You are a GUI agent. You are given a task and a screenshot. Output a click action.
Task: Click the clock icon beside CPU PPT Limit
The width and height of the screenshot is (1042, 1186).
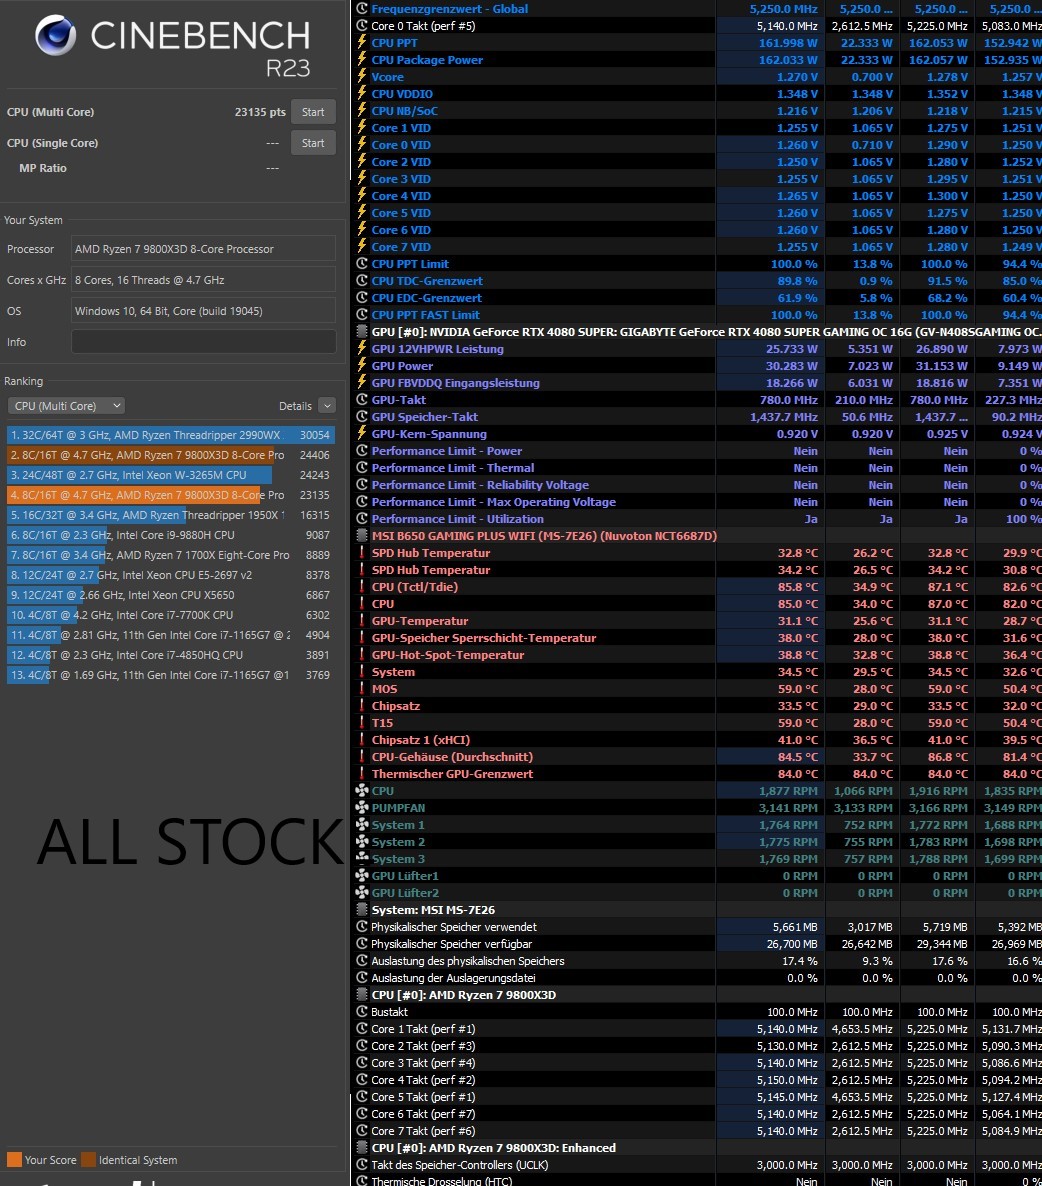pos(362,264)
